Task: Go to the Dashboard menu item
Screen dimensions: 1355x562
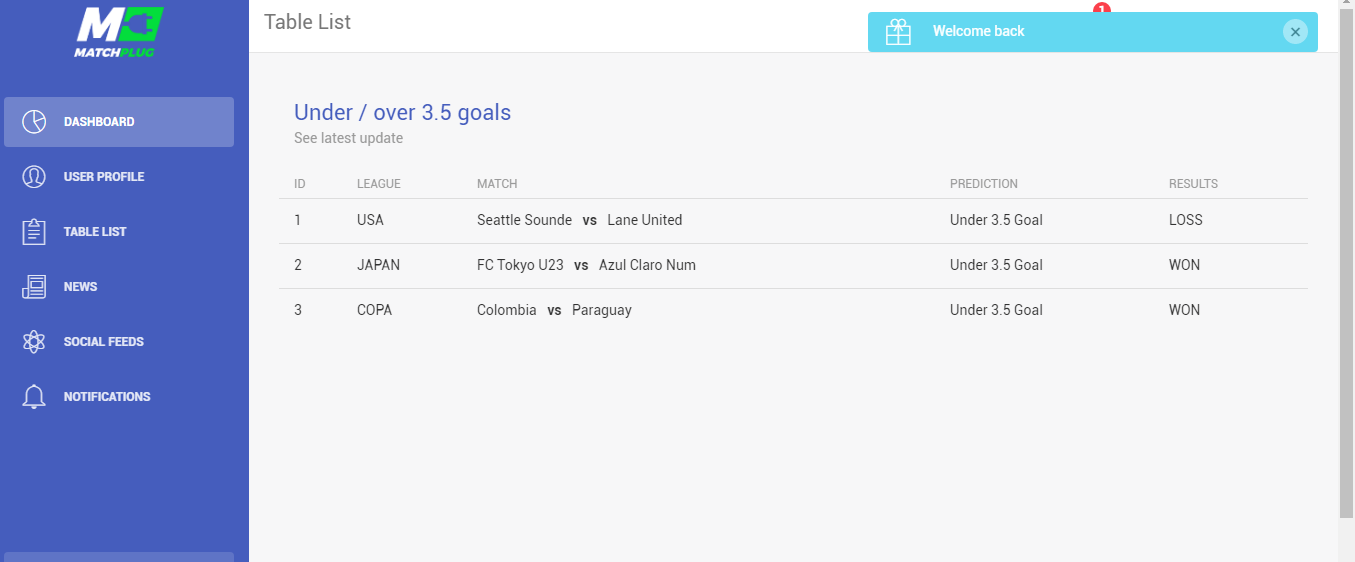Action: click(x=119, y=122)
